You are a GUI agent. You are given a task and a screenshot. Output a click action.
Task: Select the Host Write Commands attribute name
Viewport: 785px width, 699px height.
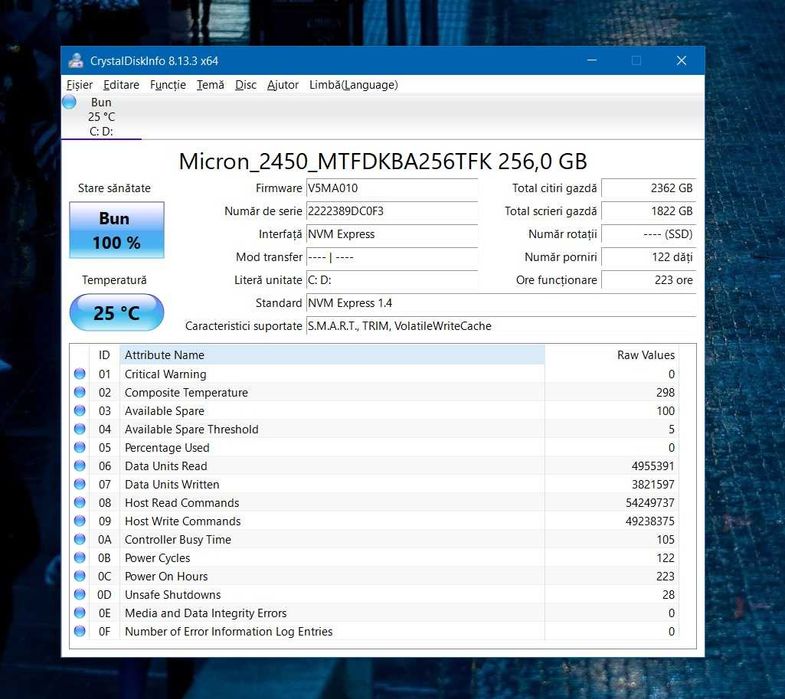pyautogui.click(x=183, y=521)
